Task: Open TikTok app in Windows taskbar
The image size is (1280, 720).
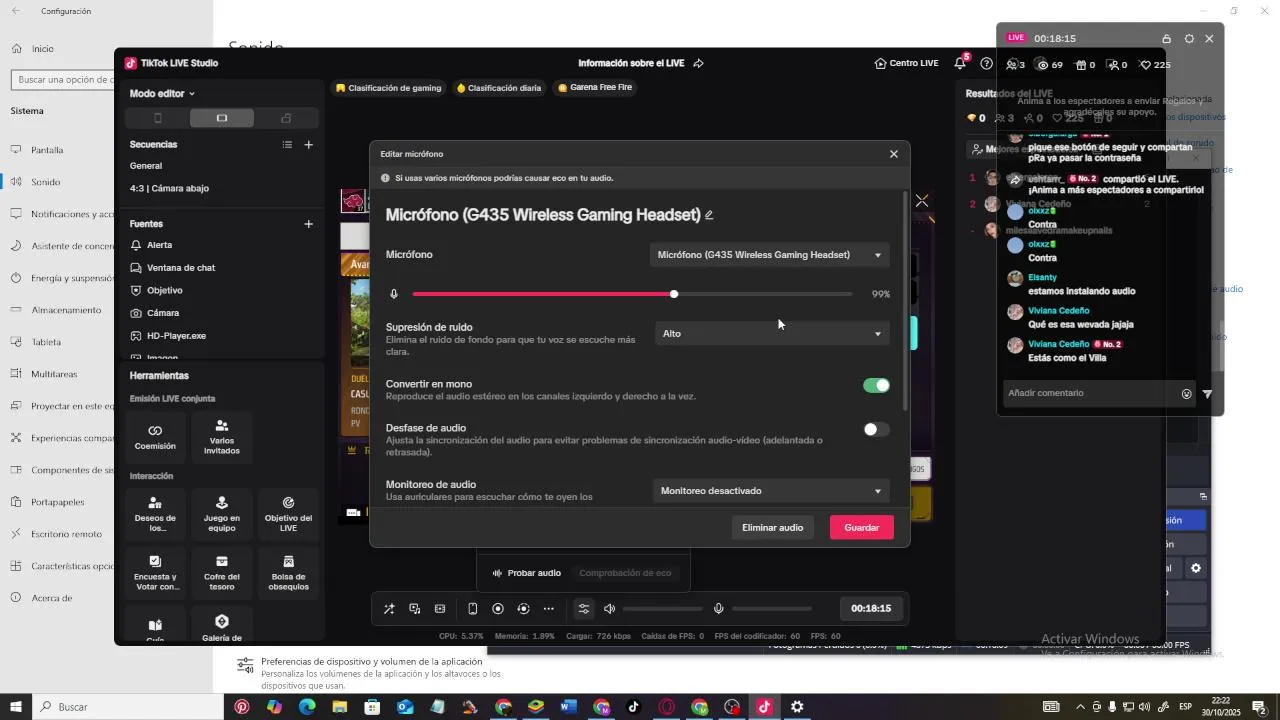Action: pyautogui.click(x=633, y=707)
